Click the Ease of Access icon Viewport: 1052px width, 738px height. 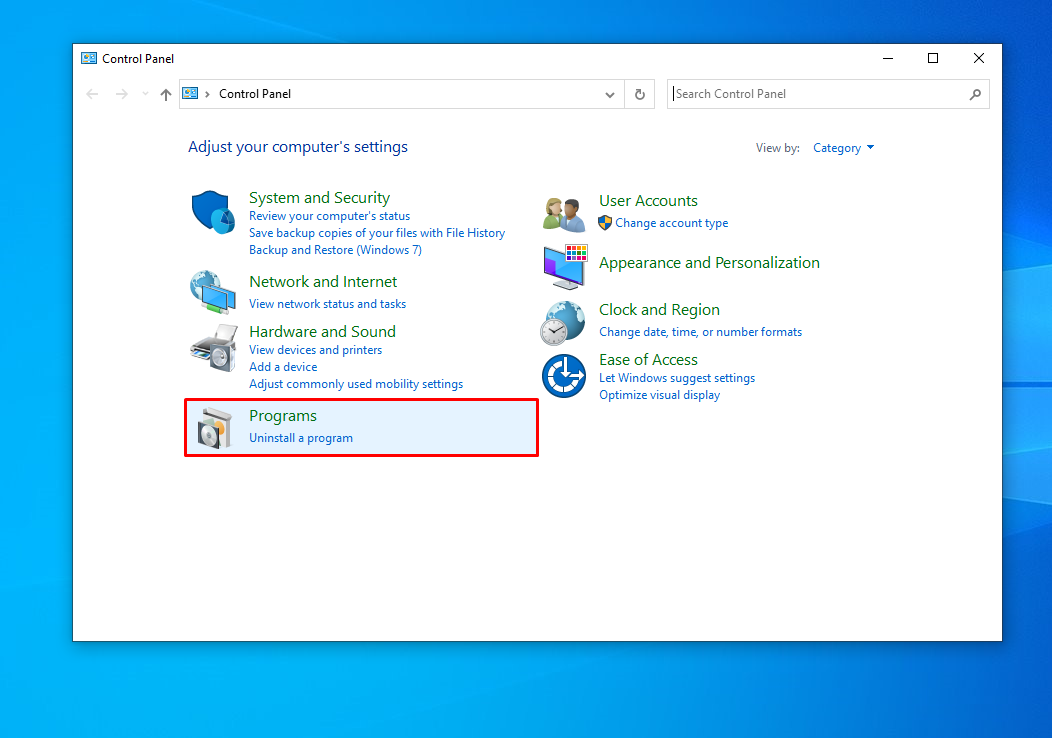click(x=564, y=376)
